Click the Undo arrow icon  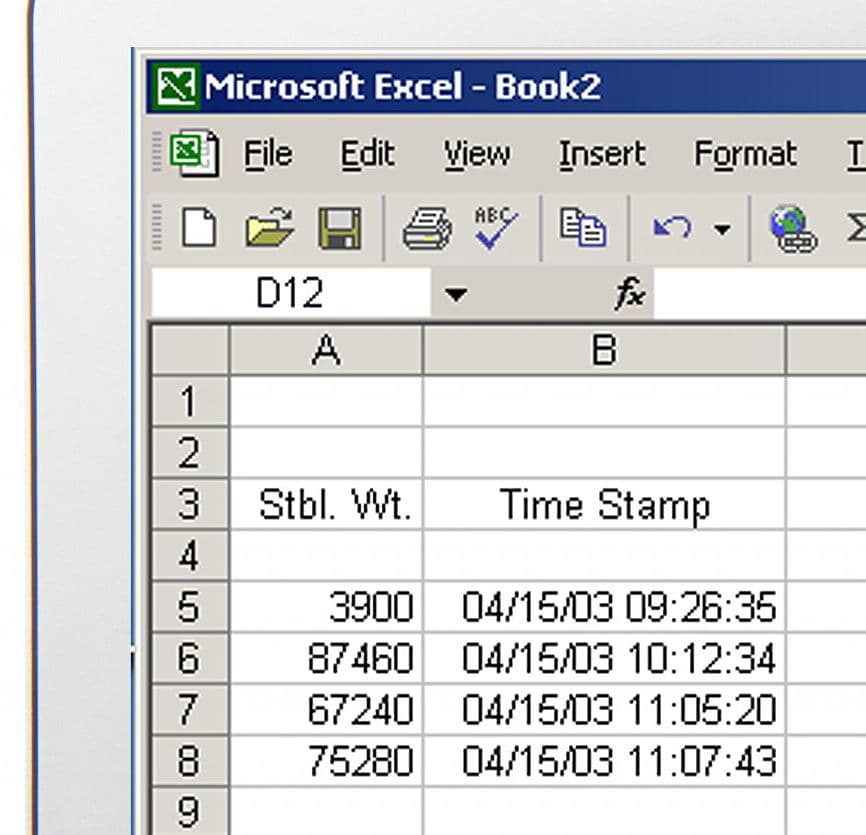point(672,229)
